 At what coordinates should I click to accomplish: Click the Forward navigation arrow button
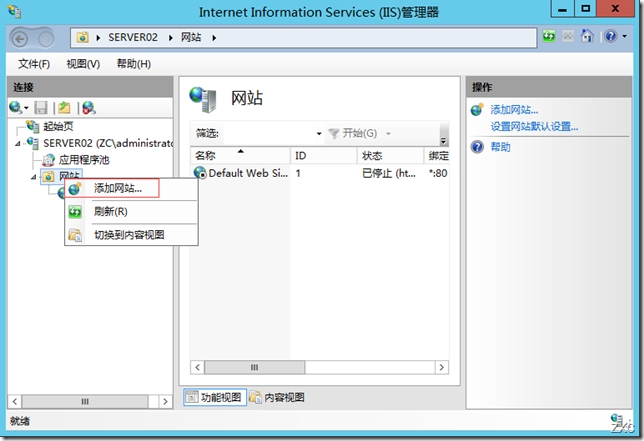46,39
